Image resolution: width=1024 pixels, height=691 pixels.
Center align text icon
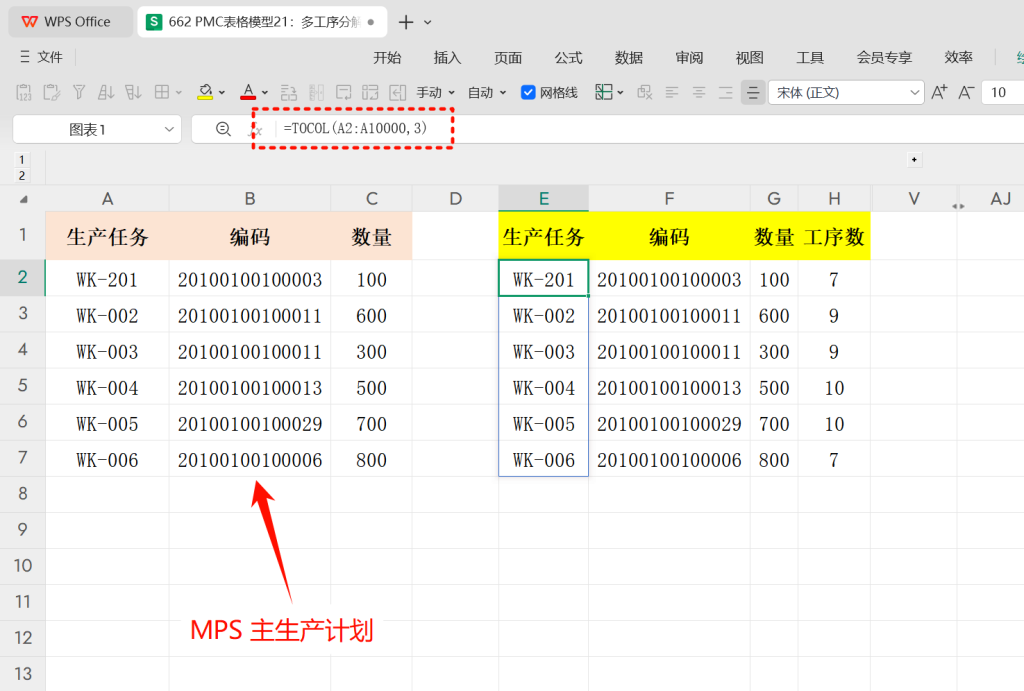point(699,93)
